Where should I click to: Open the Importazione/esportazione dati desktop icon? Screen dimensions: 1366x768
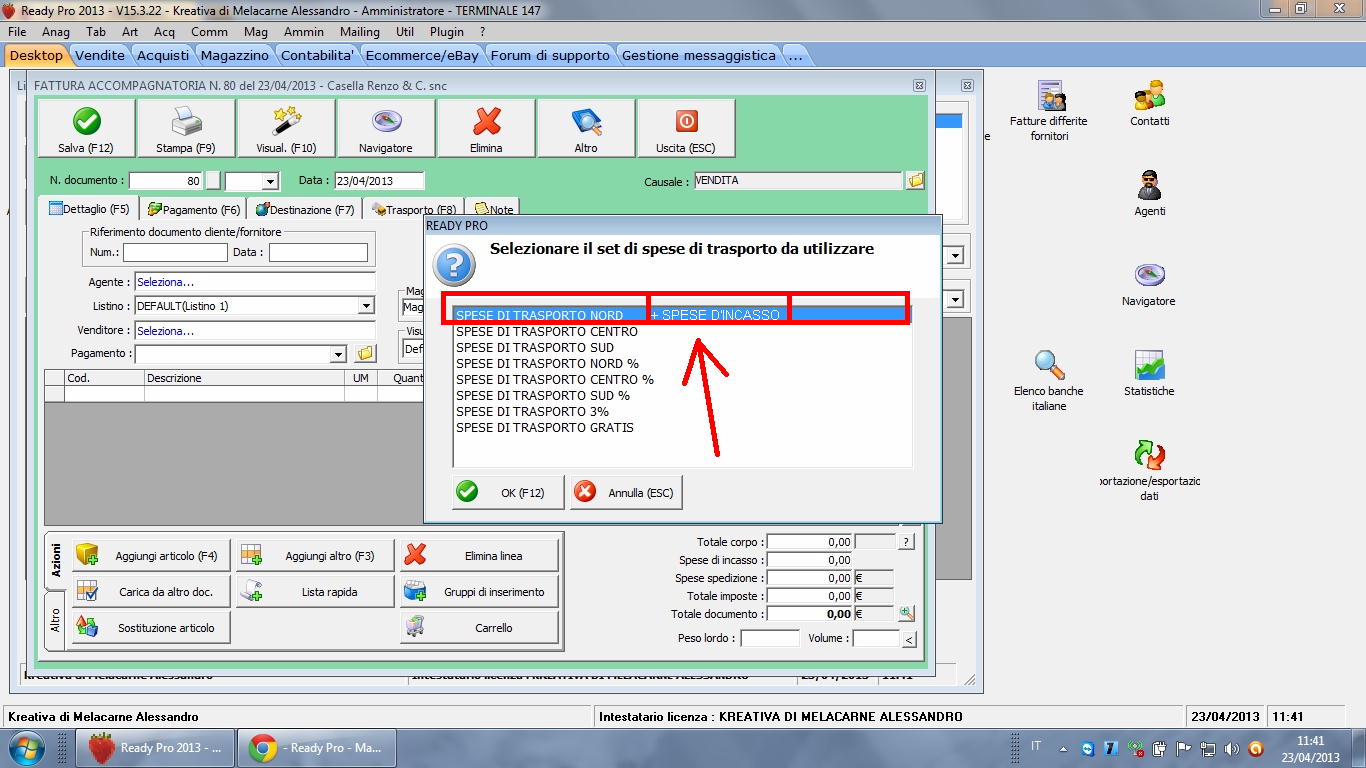coord(1149,470)
